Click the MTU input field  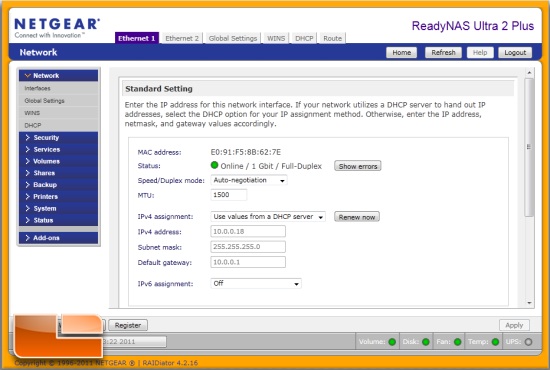pyautogui.click(x=229, y=195)
